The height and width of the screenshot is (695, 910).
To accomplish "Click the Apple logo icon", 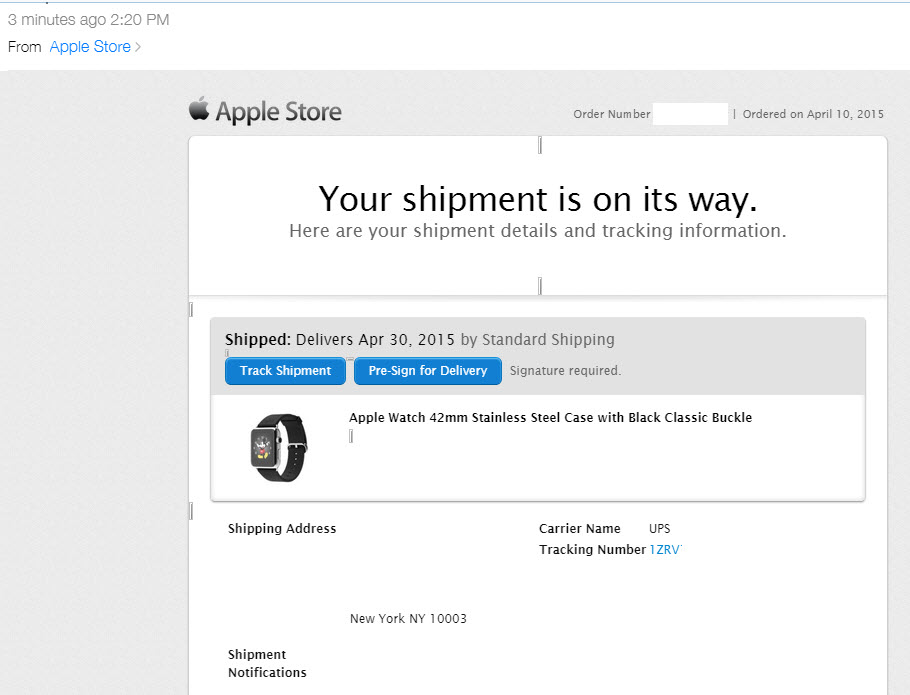I will point(199,108).
